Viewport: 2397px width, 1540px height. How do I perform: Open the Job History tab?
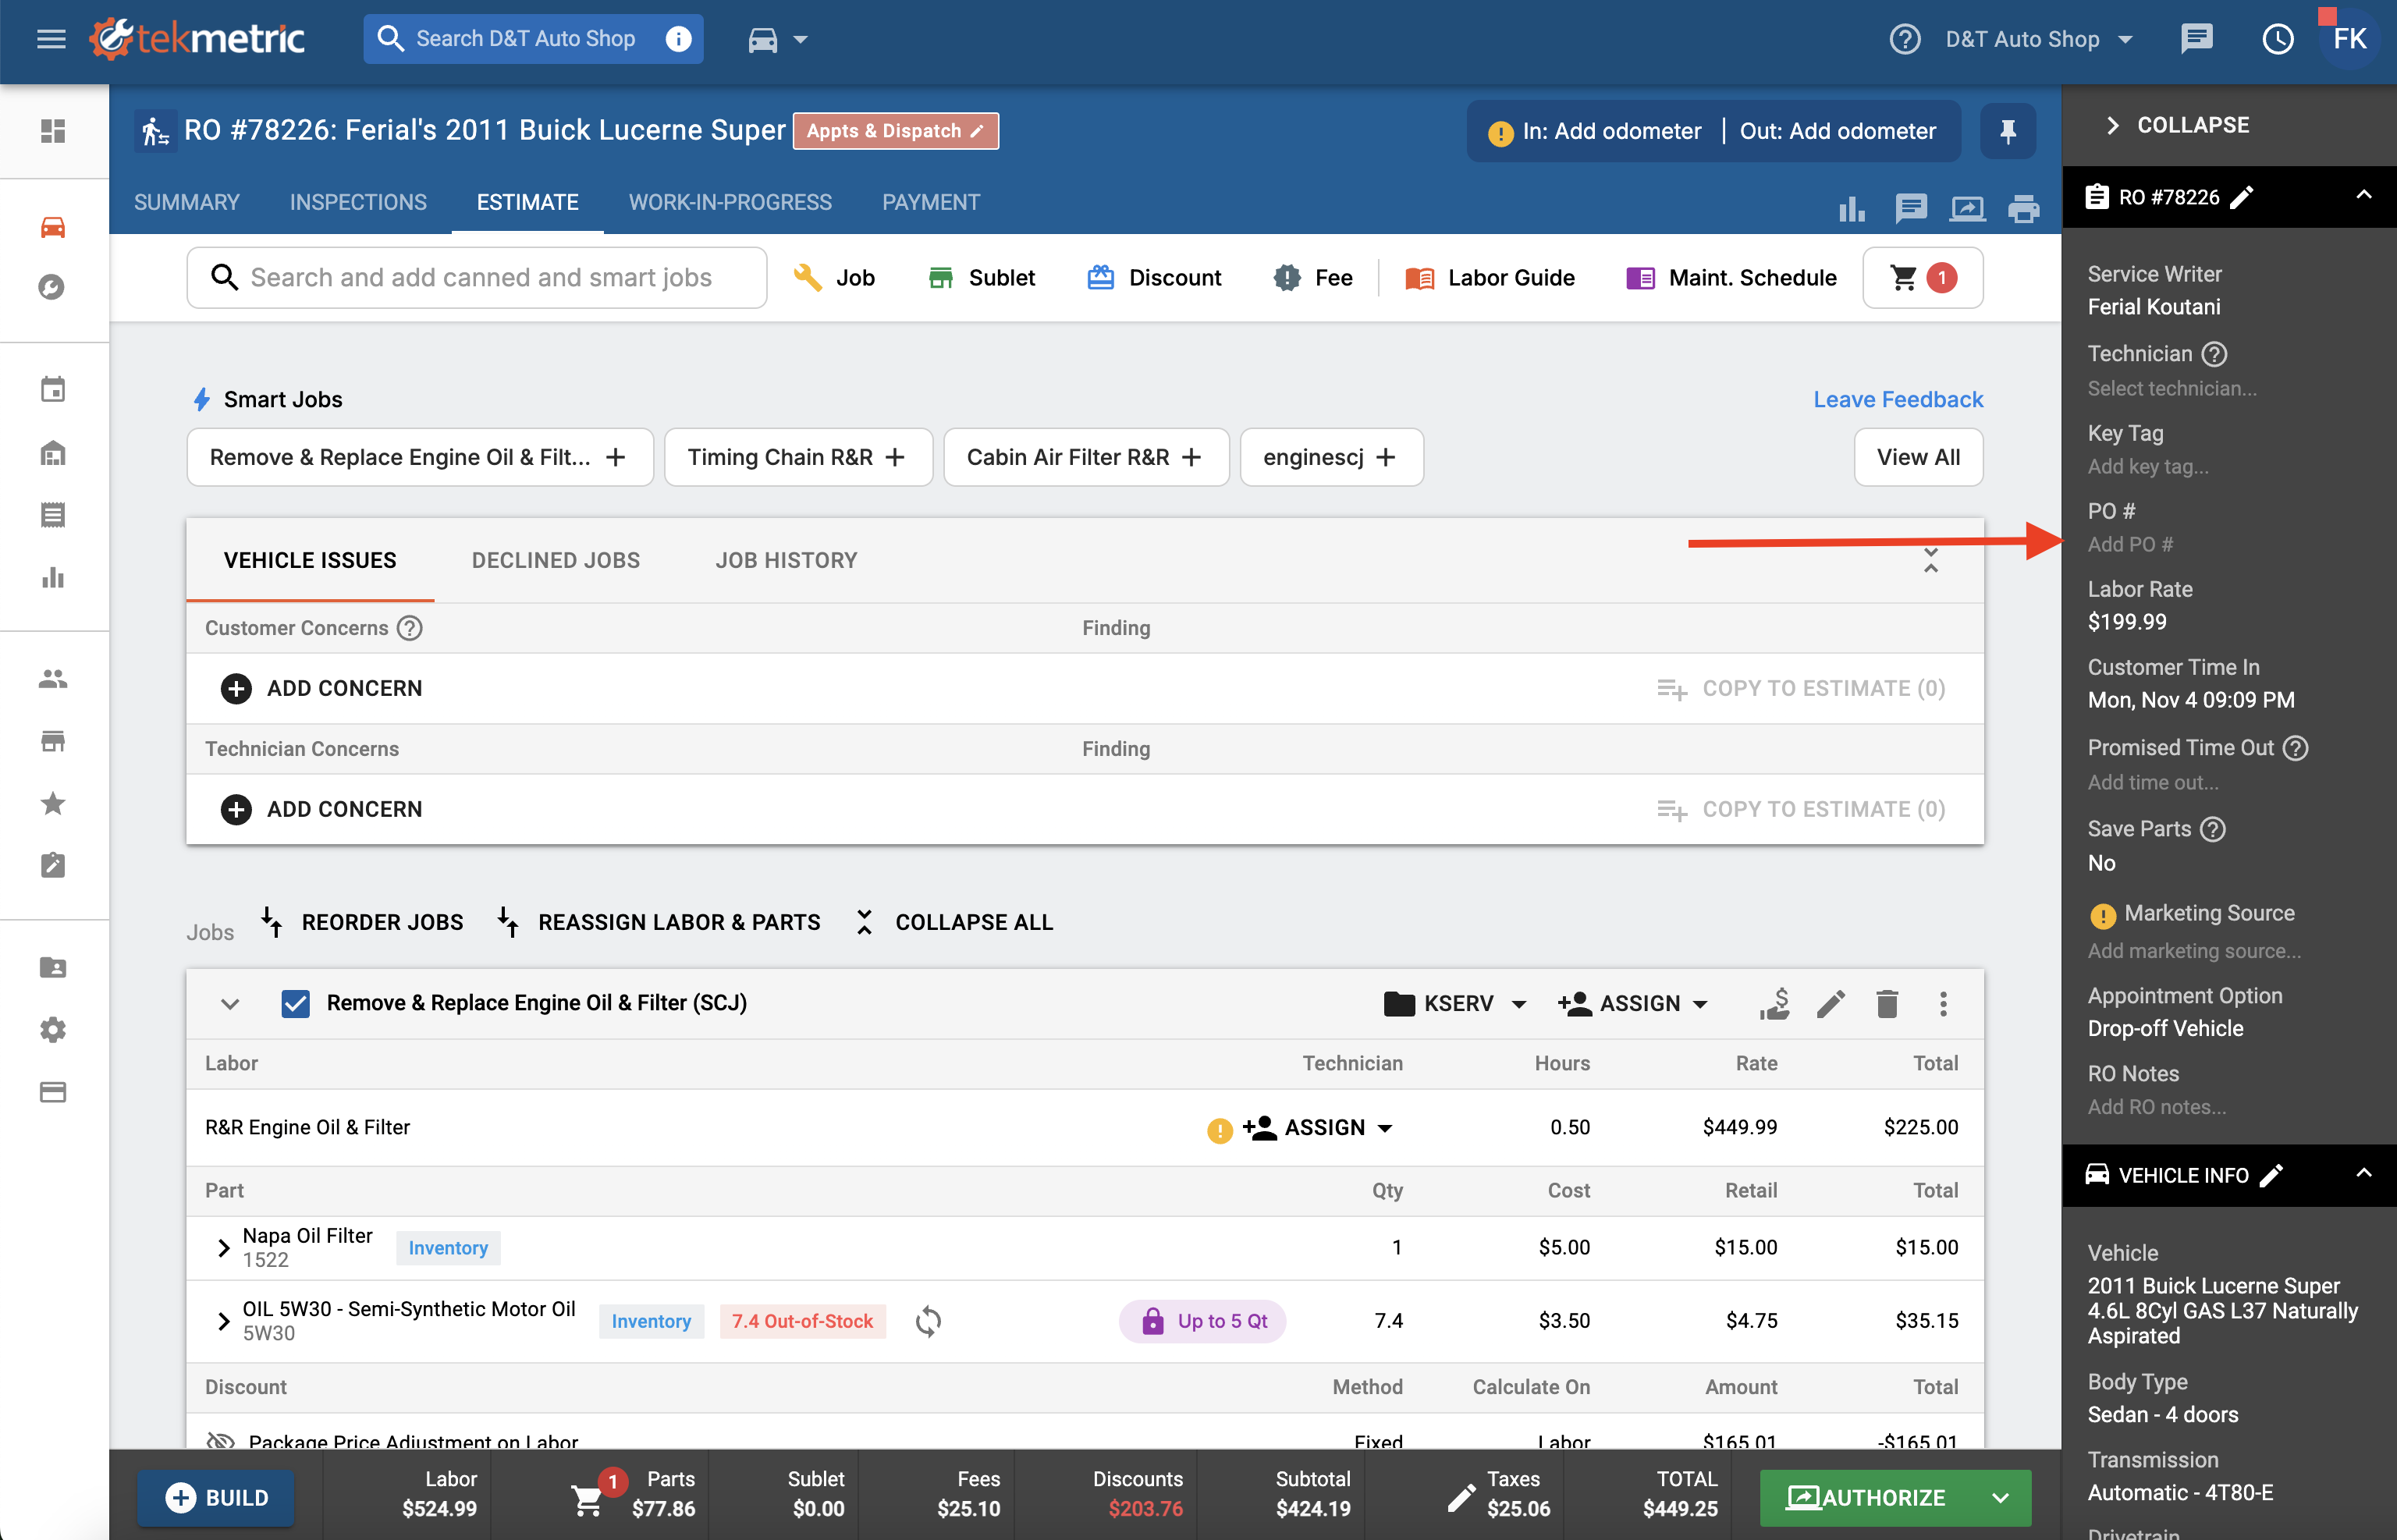tap(786, 560)
